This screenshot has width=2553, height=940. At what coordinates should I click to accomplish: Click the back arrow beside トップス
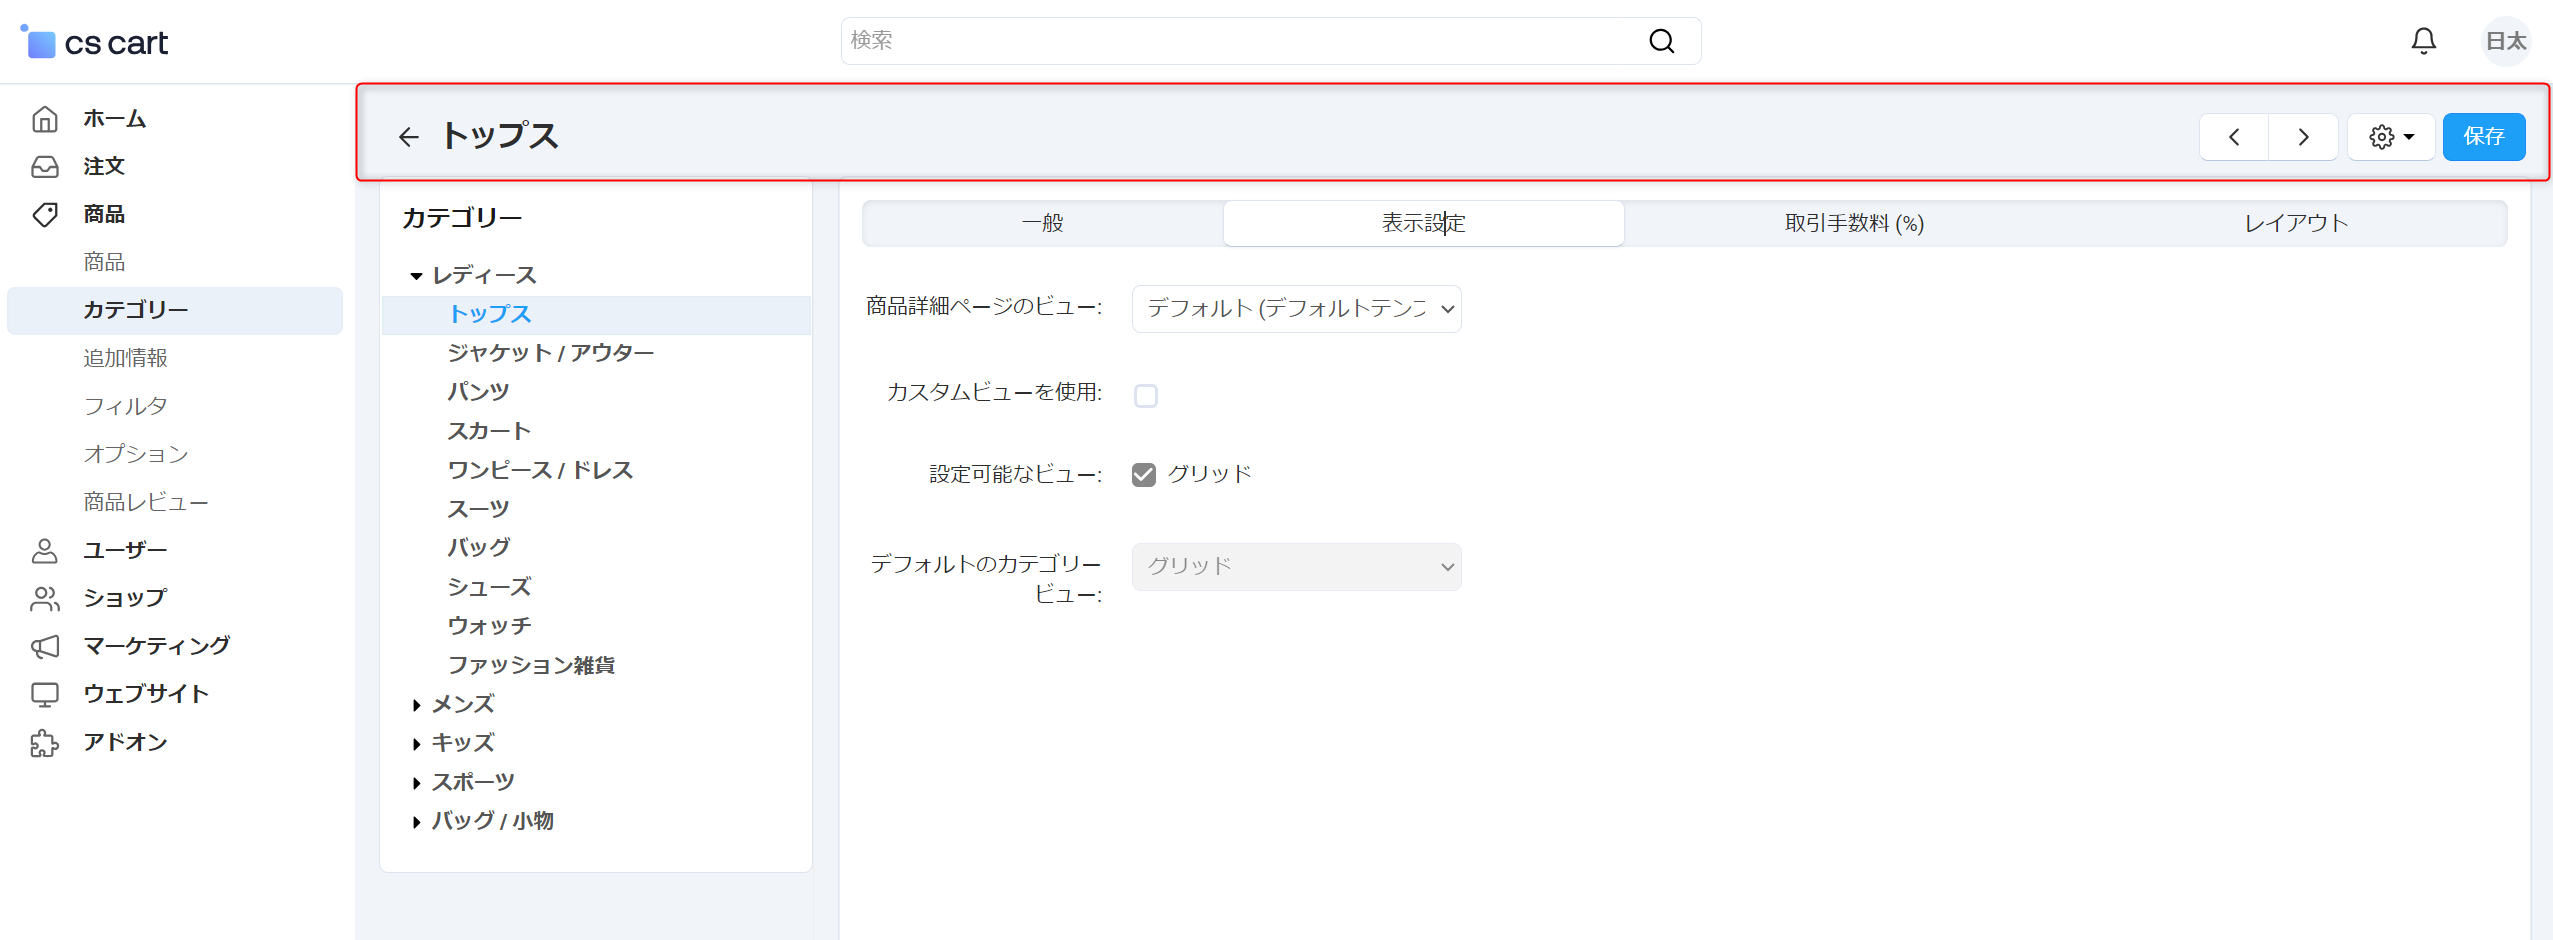408,137
